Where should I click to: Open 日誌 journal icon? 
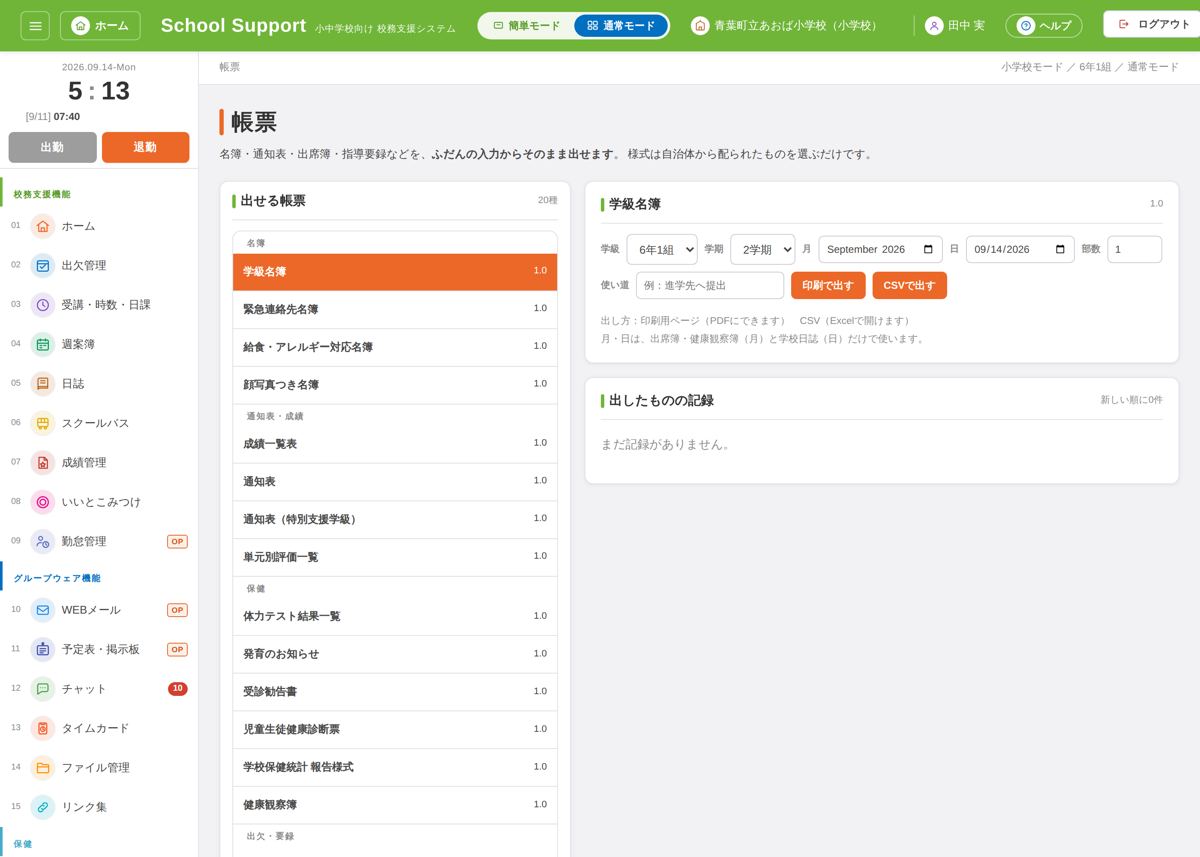tap(42, 383)
